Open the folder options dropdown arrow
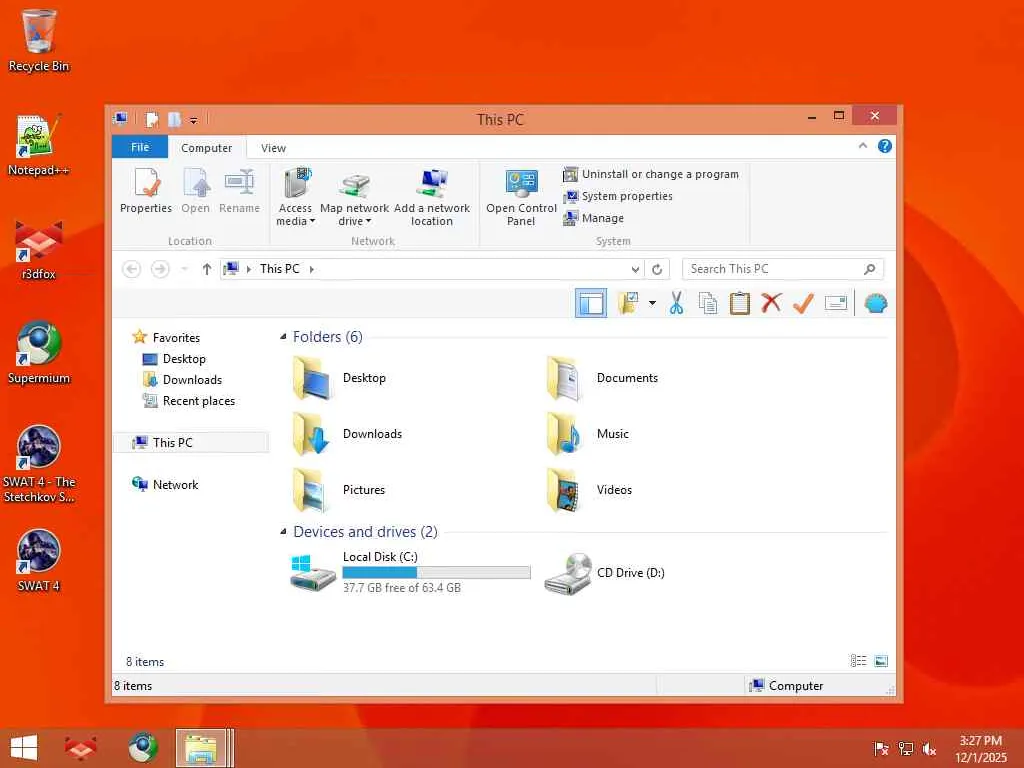1024x768 pixels. (652, 303)
